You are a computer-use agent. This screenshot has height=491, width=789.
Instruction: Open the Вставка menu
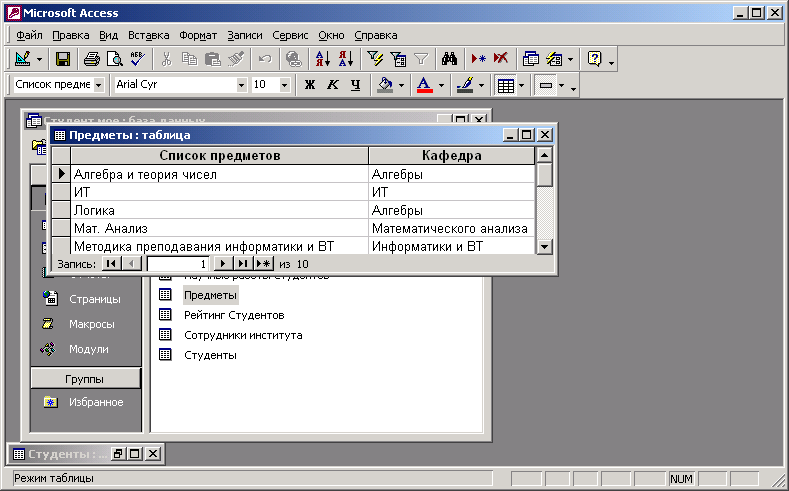coord(148,35)
